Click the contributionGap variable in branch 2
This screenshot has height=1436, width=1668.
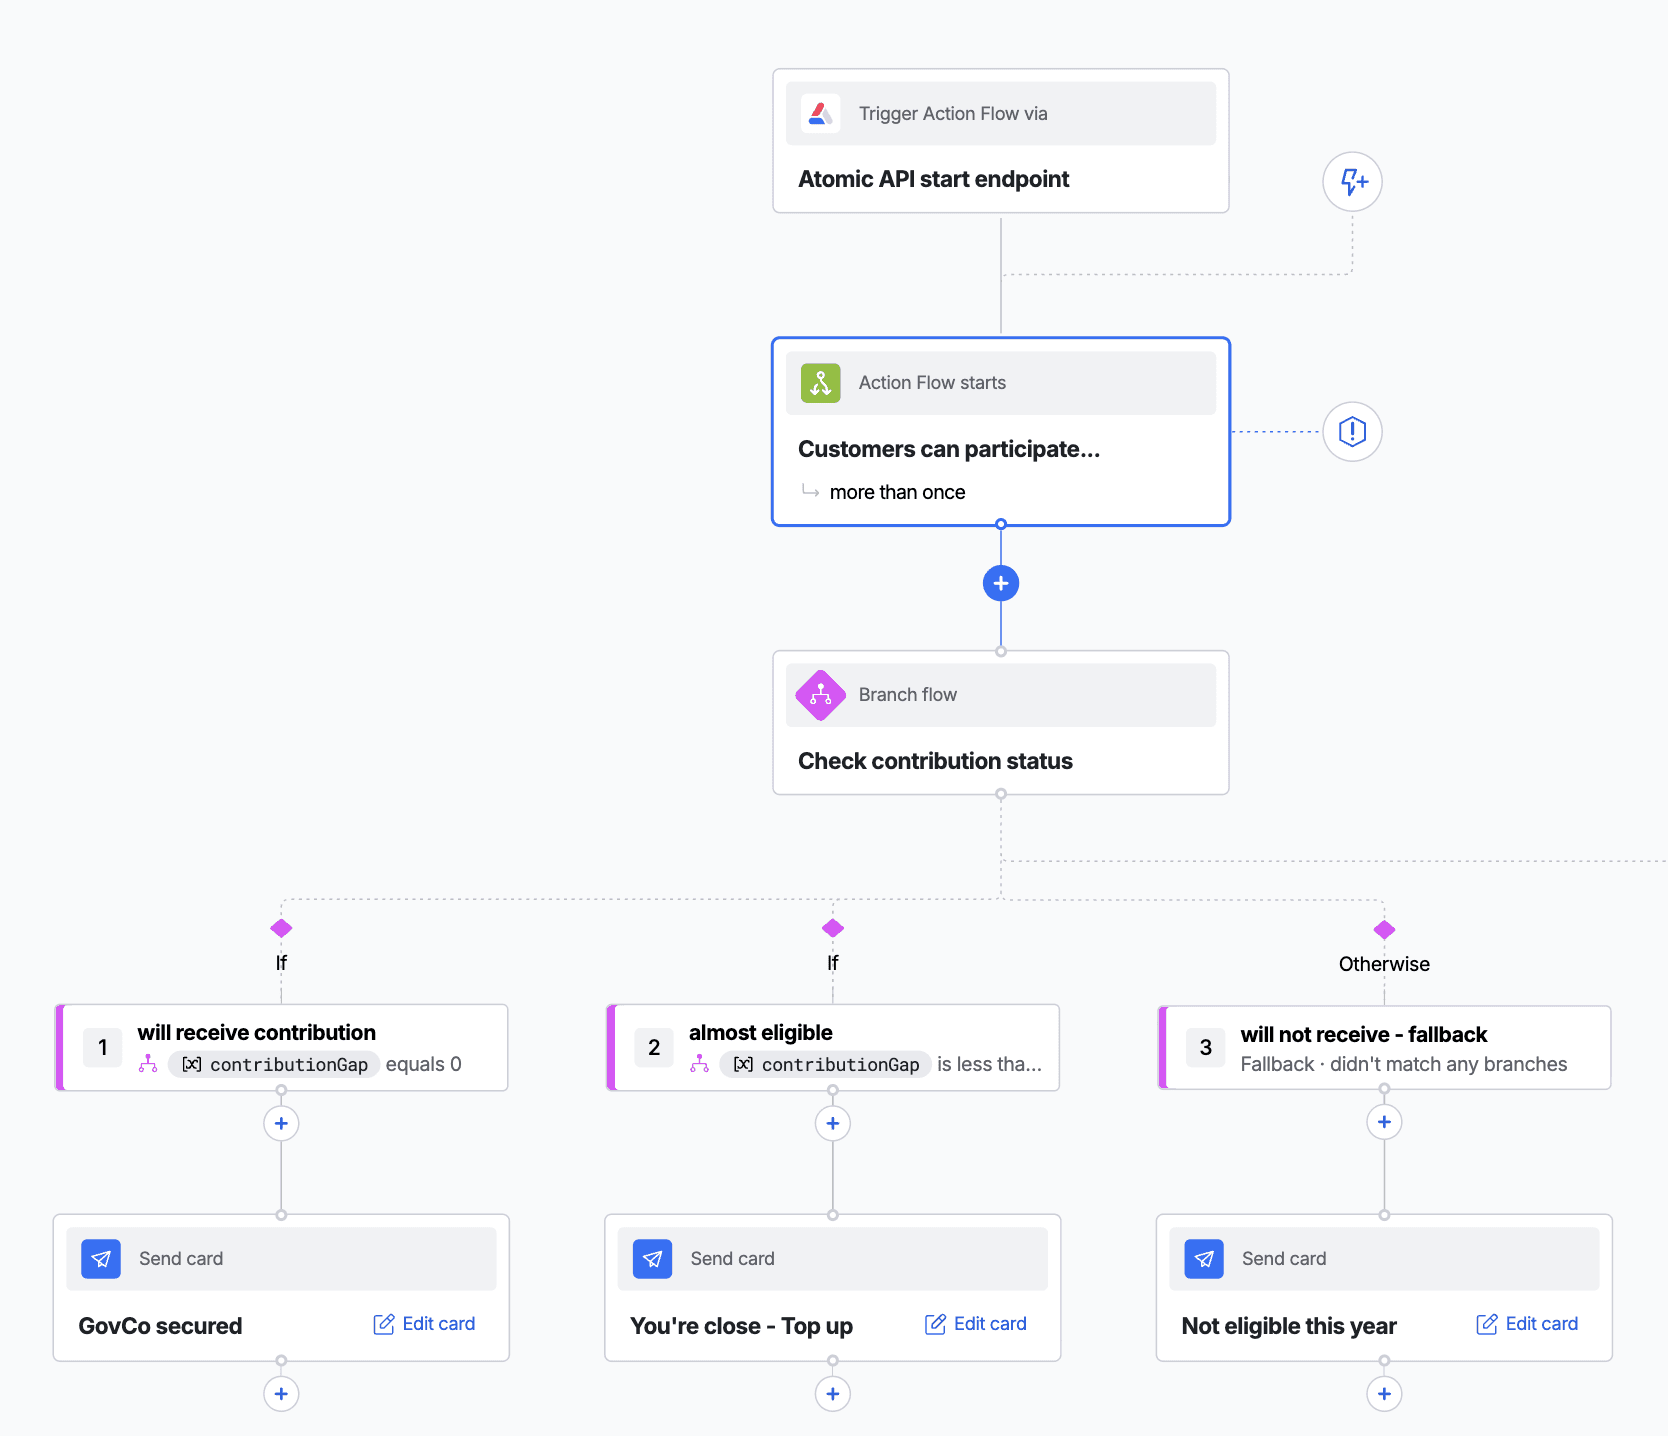pyautogui.click(x=826, y=1065)
